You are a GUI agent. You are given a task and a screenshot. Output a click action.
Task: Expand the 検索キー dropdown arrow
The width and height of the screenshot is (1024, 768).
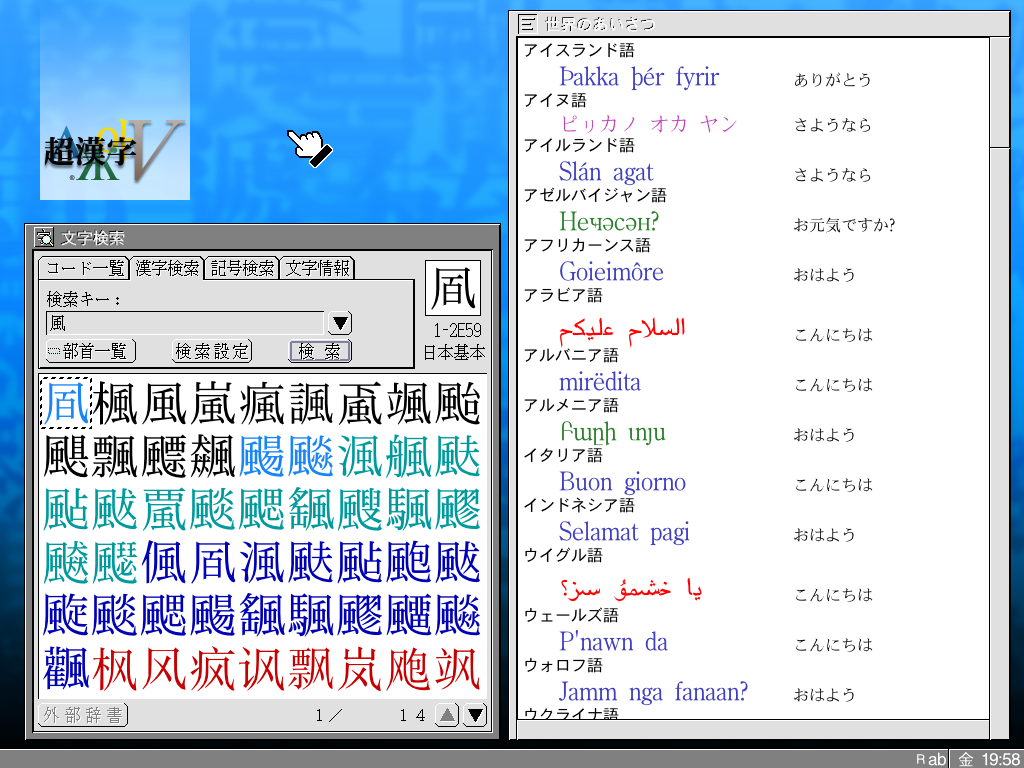click(340, 323)
